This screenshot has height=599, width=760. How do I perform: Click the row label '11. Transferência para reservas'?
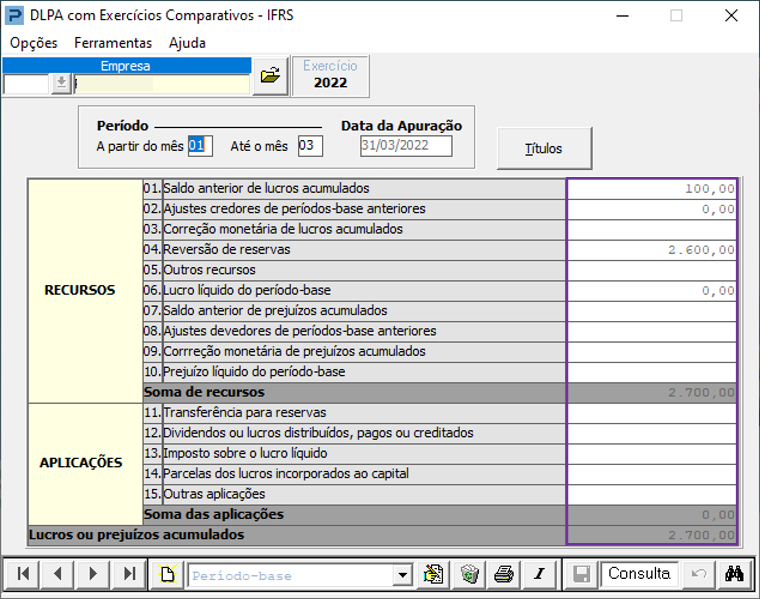354,413
